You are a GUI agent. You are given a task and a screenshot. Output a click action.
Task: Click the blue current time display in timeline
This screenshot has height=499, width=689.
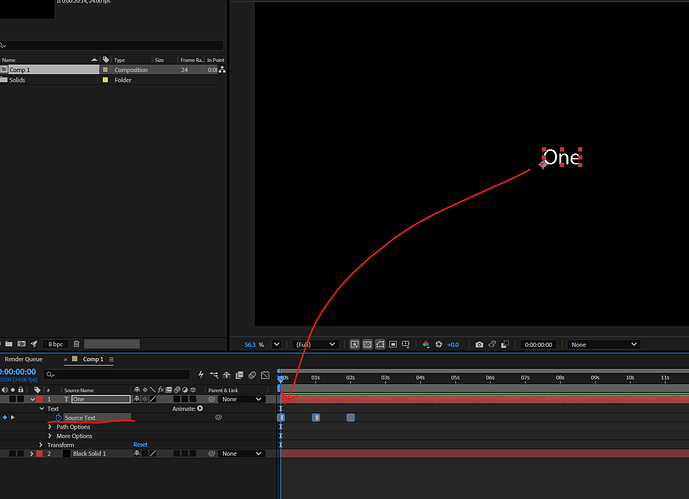[18, 372]
